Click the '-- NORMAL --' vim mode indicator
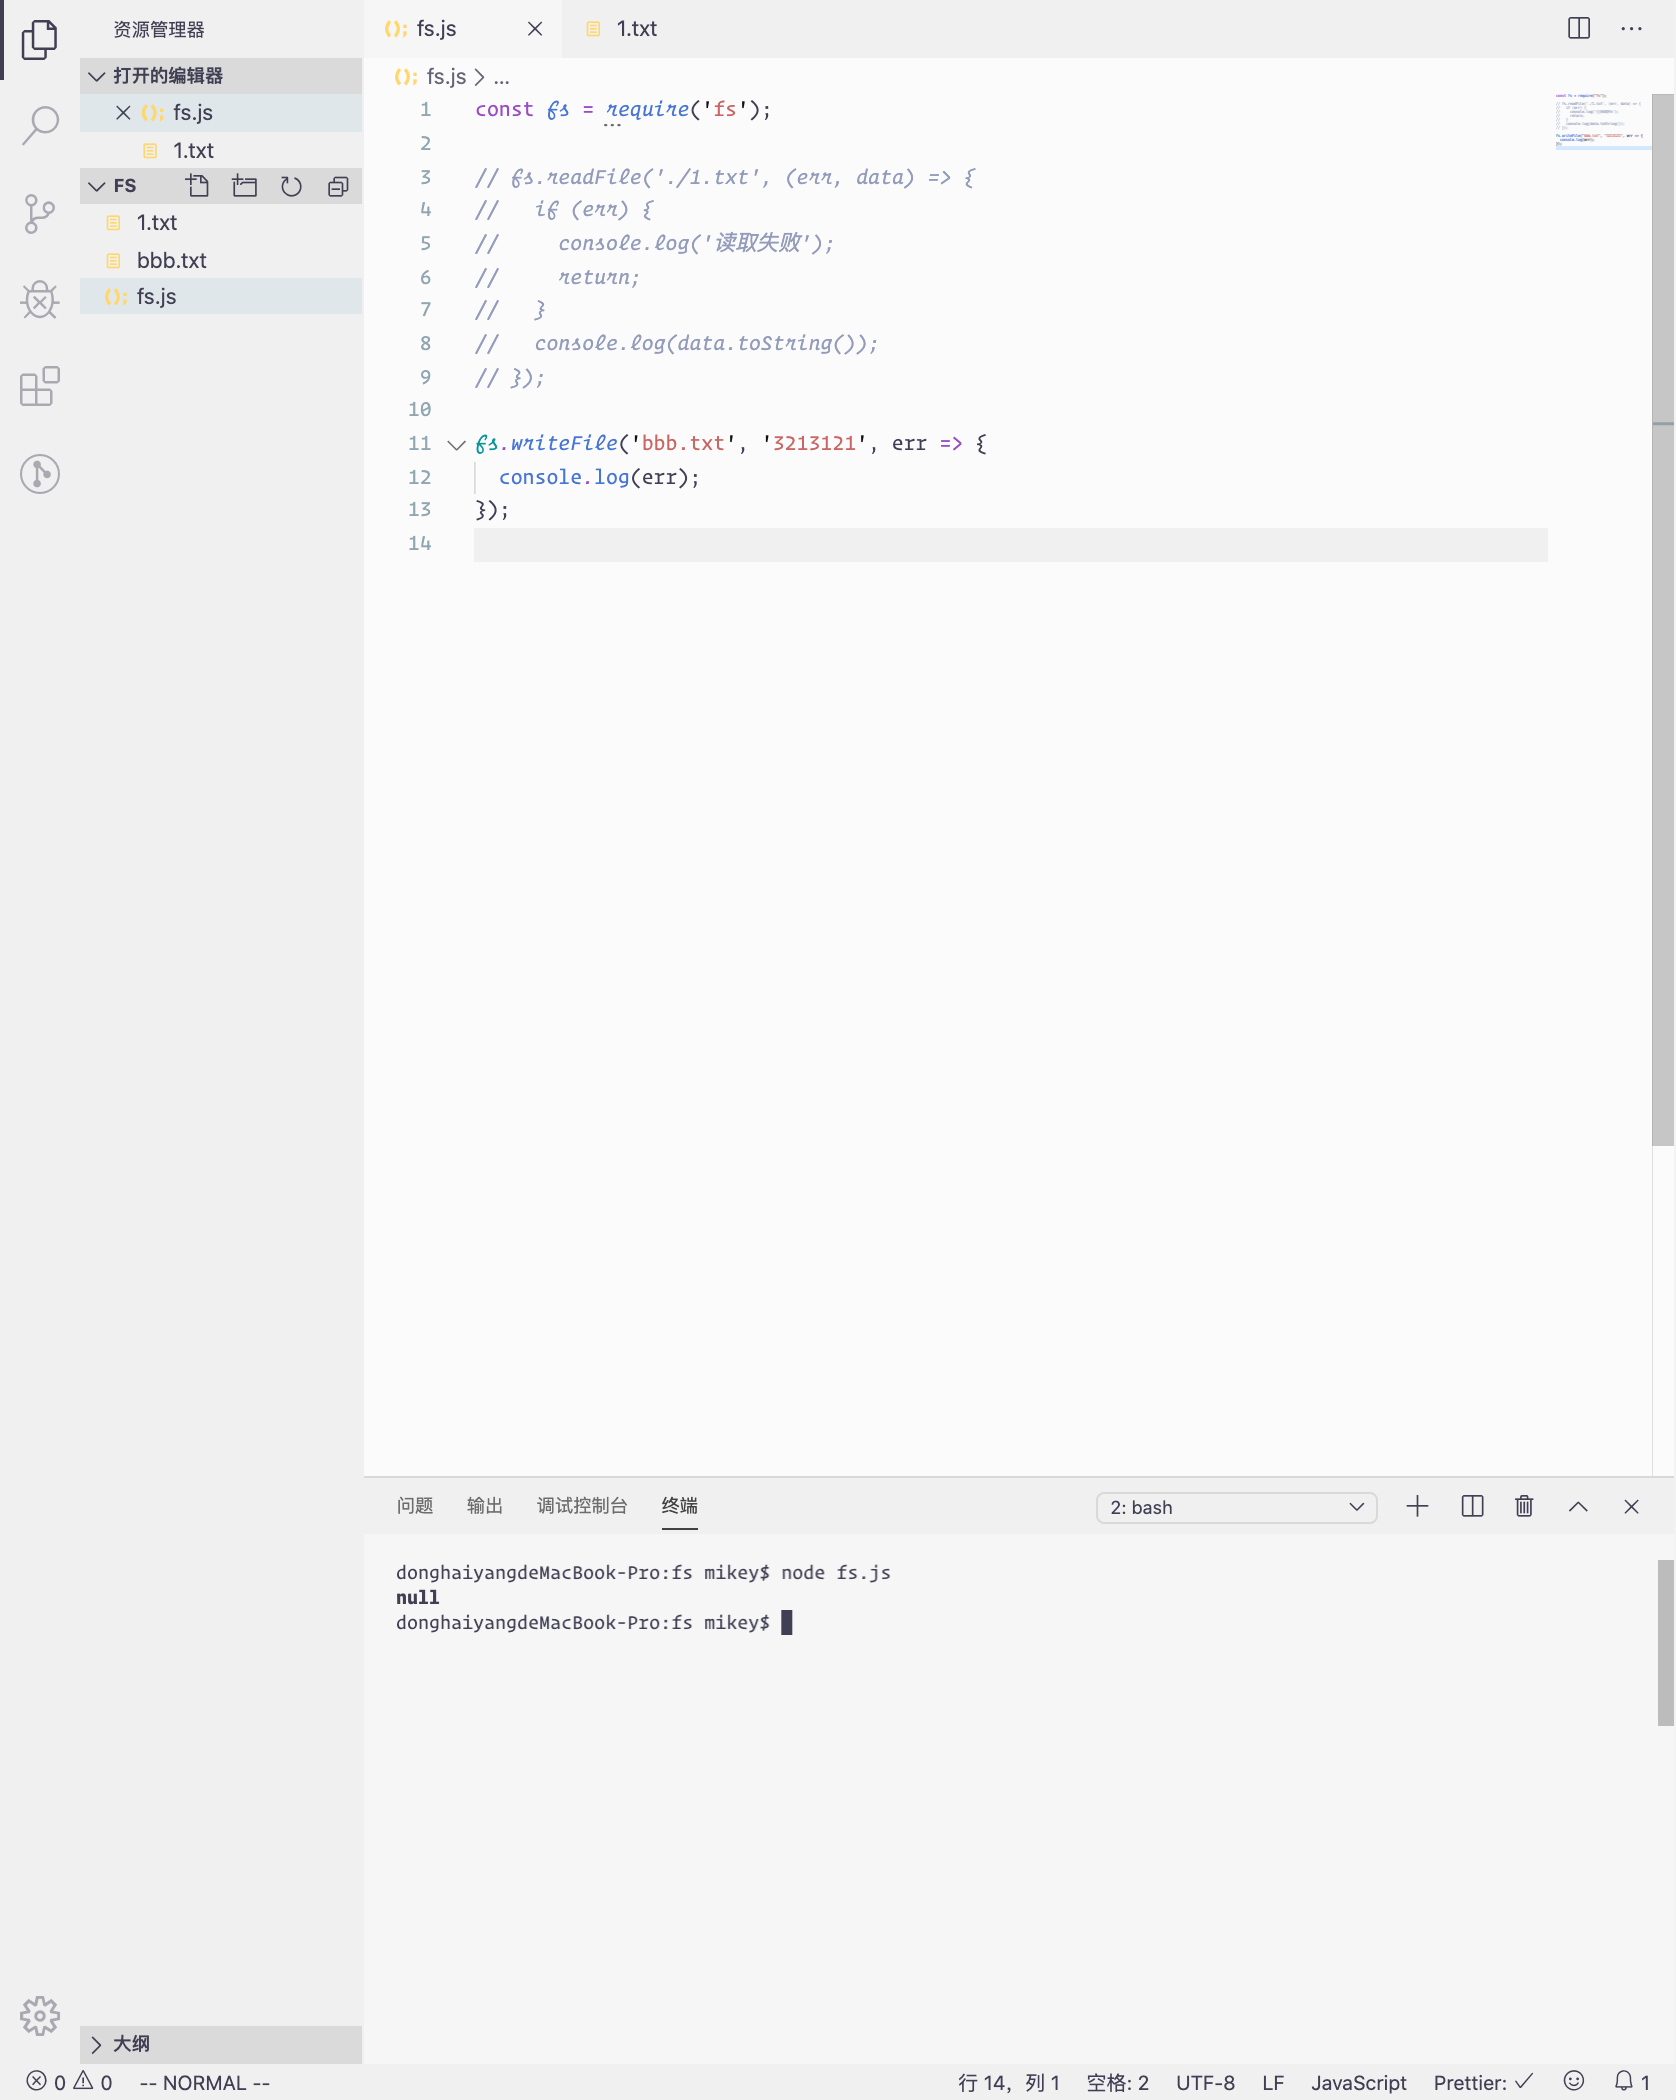 coord(205,2082)
